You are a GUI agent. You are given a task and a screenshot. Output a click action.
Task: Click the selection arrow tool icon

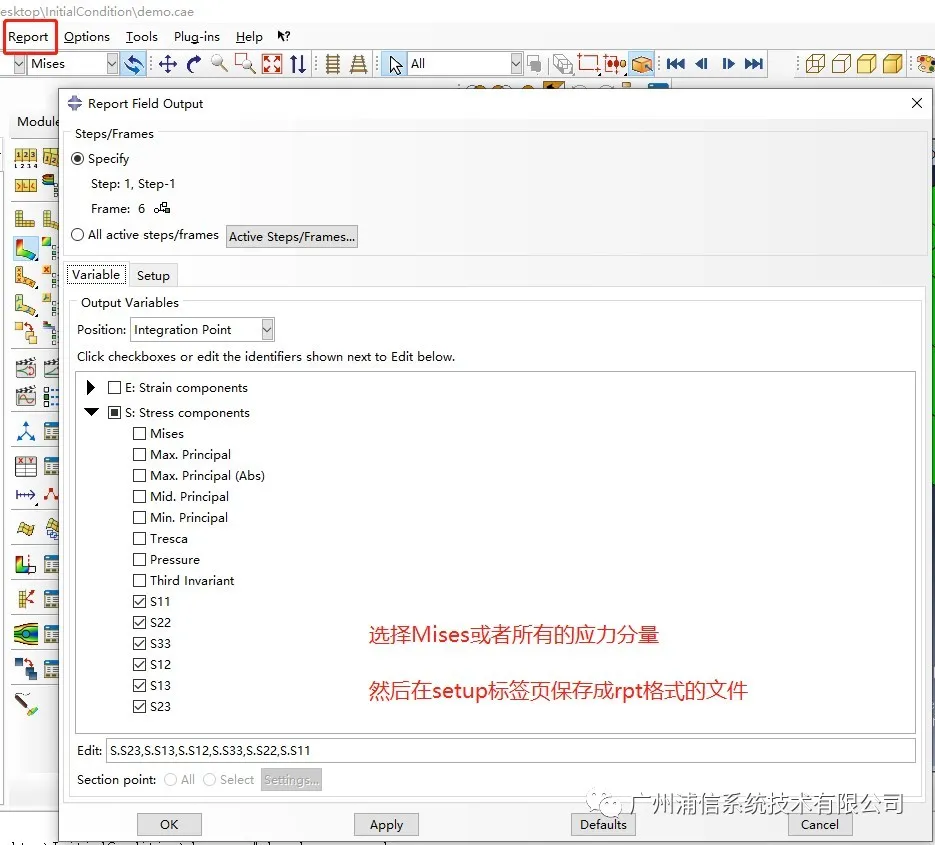click(x=395, y=64)
